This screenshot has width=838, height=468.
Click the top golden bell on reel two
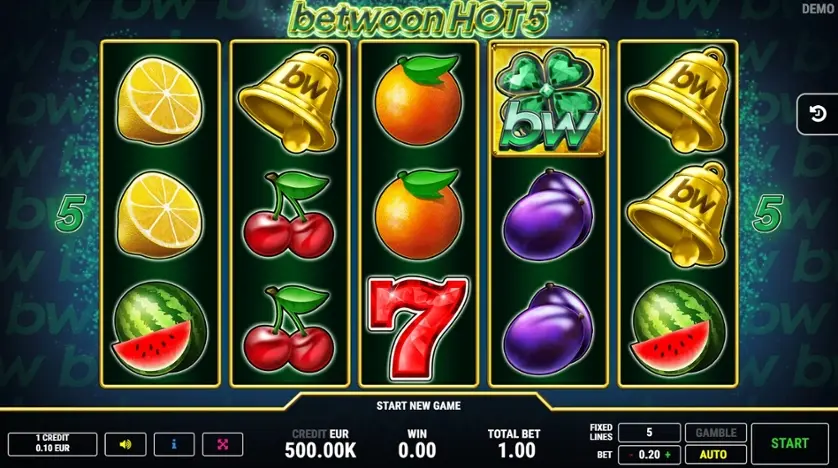pos(289,99)
